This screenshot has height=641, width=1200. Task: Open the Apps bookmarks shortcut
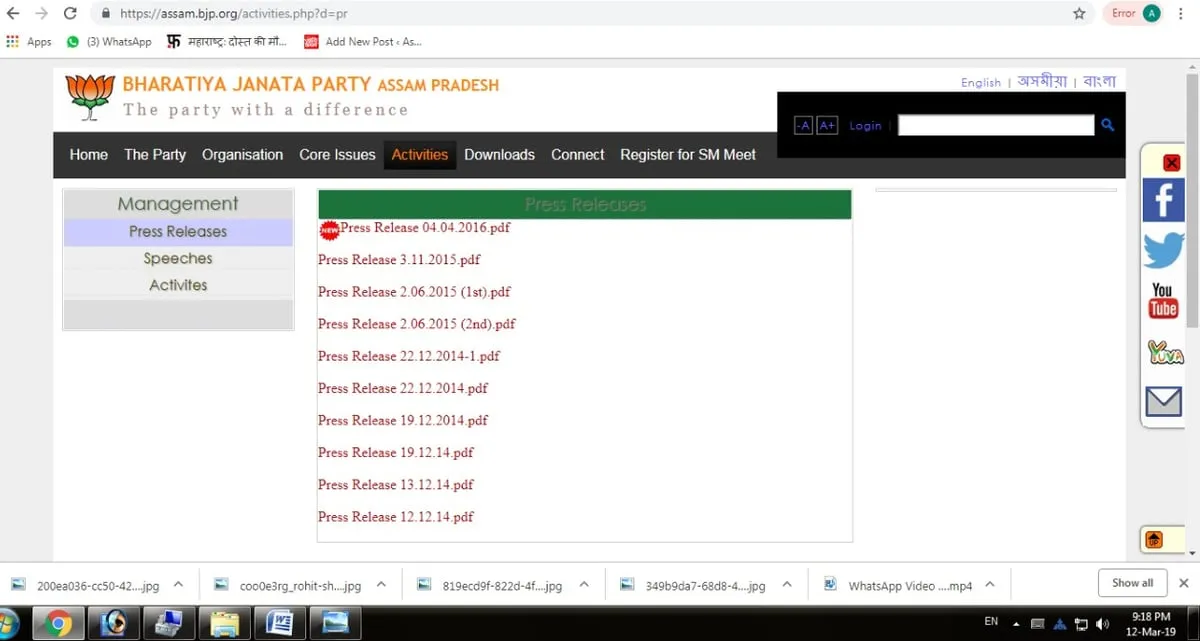coord(29,42)
